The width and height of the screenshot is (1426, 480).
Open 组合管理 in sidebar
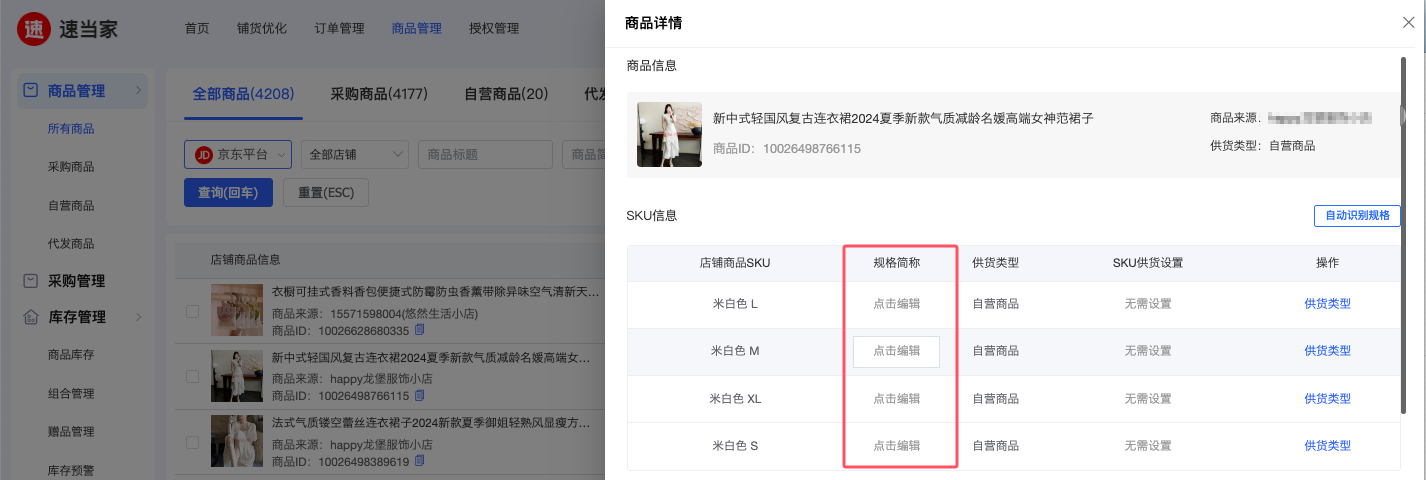pos(71,393)
